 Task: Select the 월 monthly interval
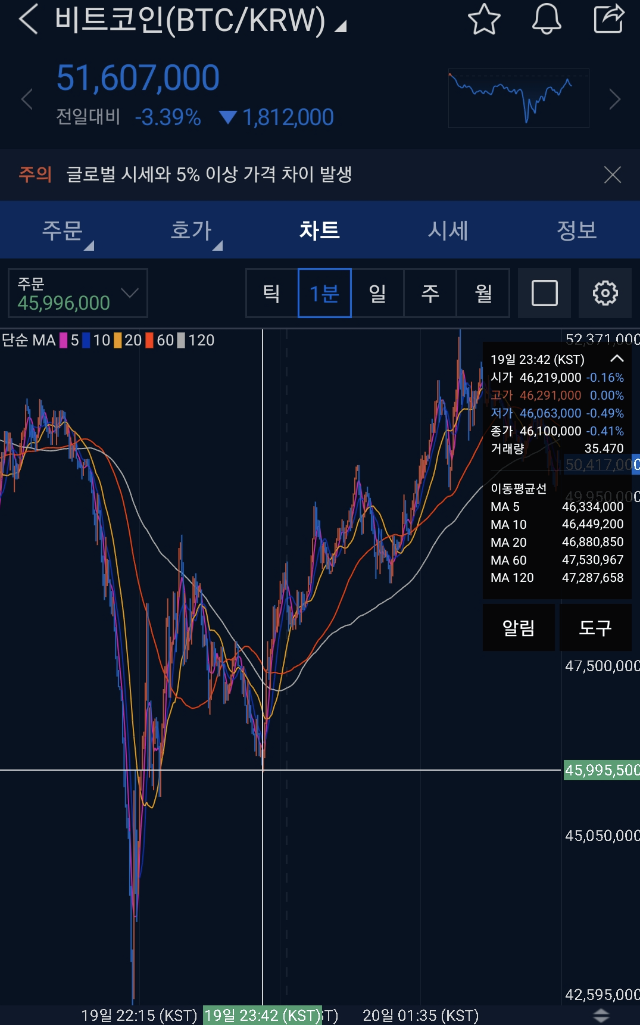point(483,293)
